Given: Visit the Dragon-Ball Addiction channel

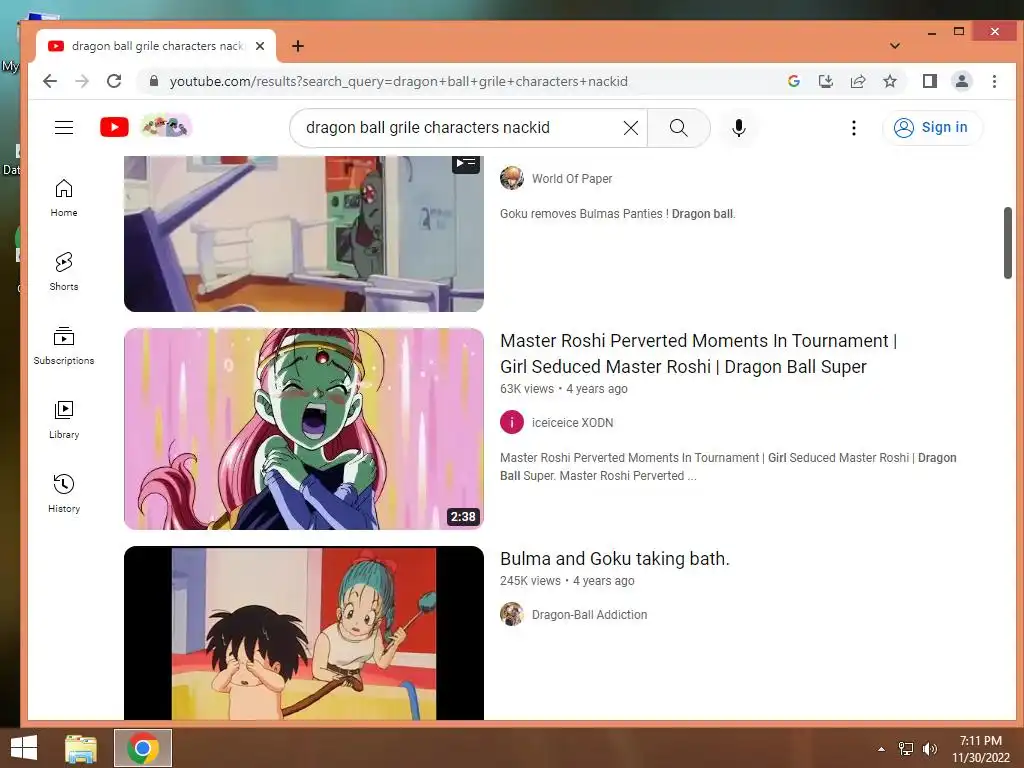Looking at the screenshot, I should [589, 615].
